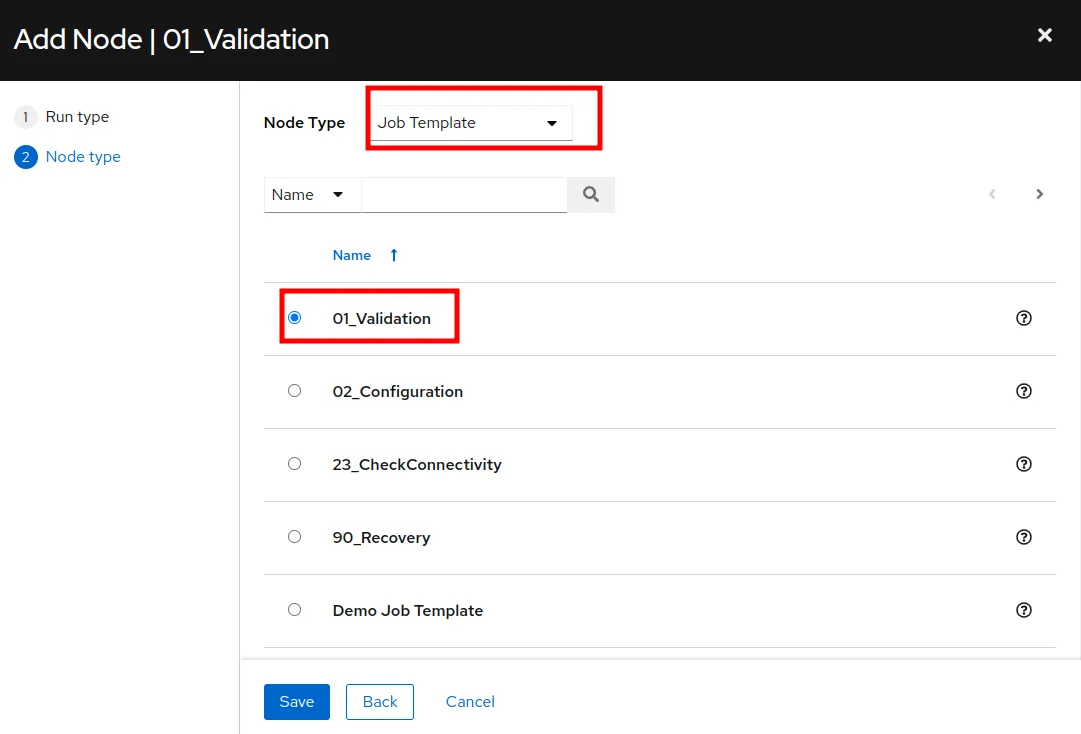1081x734 pixels.
Task: Open help icon for 01_Validation row
Action: 1023,318
